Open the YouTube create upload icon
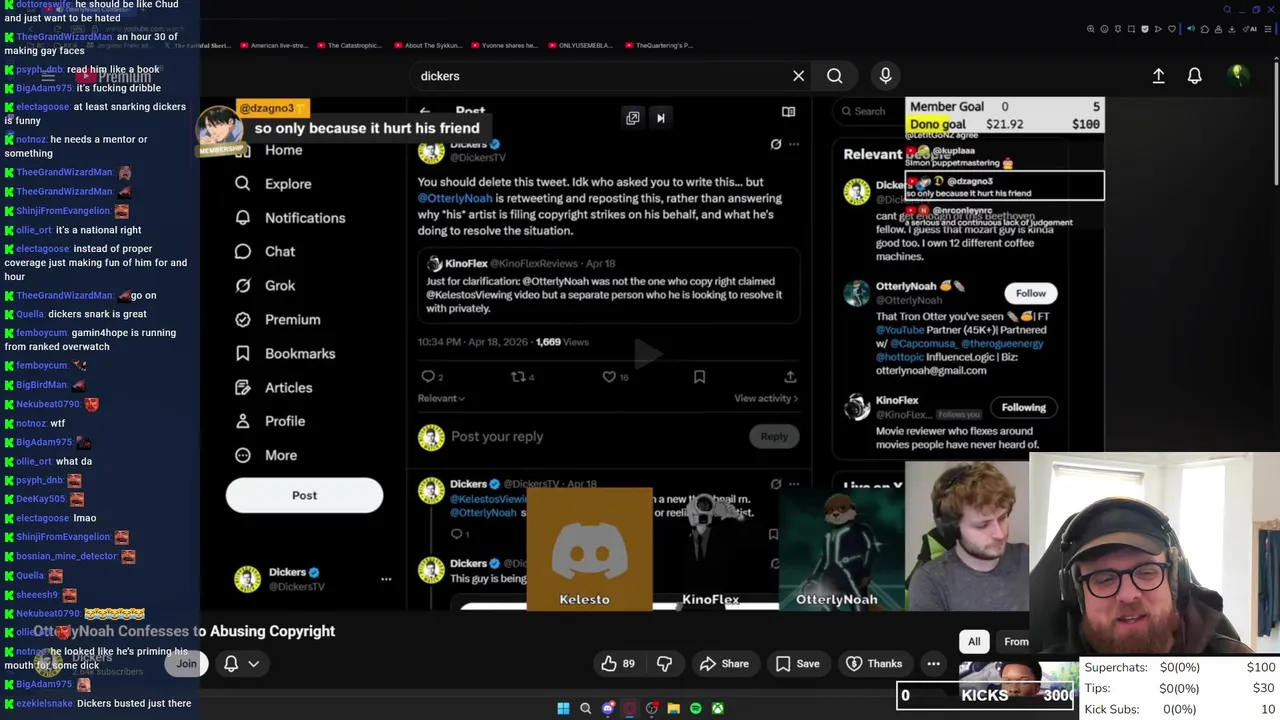Screen dimensions: 1280x720 click(1158, 76)
